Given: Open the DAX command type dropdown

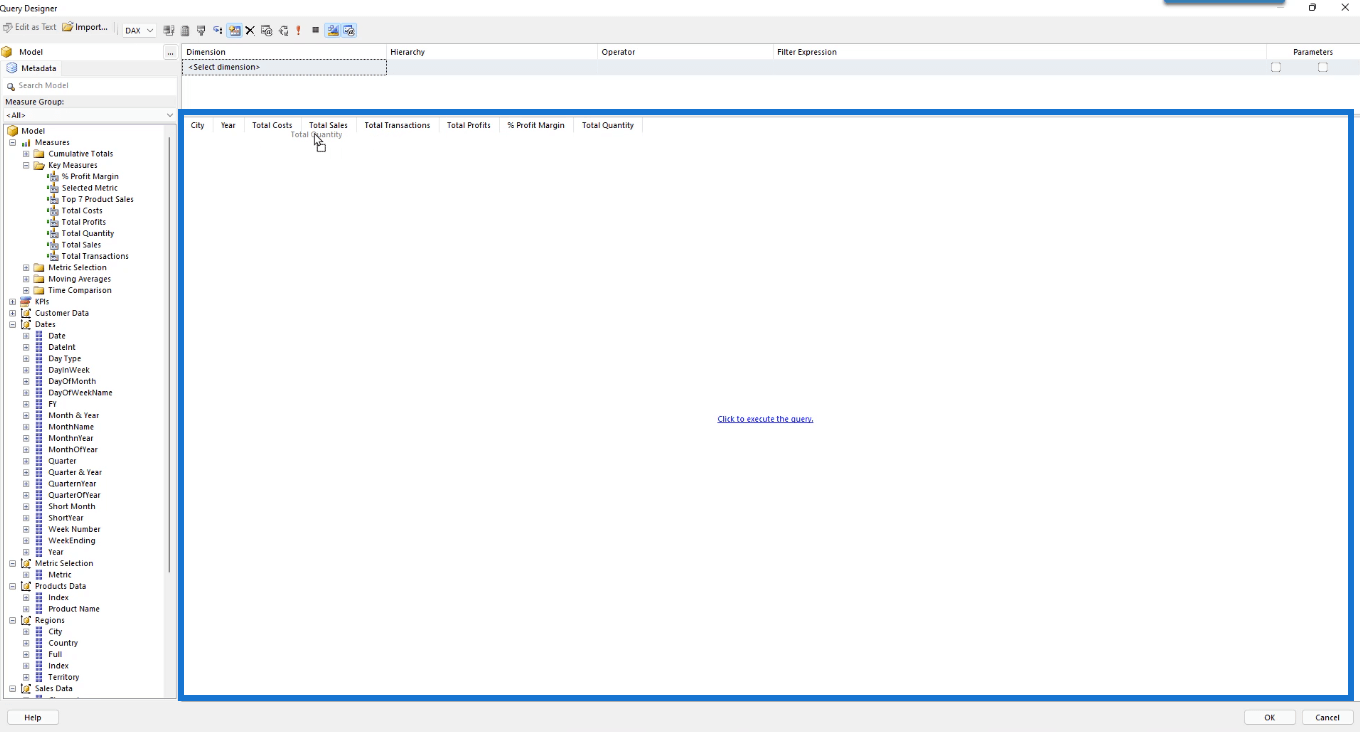Looking at the screenshot, I should pos(139,31).
